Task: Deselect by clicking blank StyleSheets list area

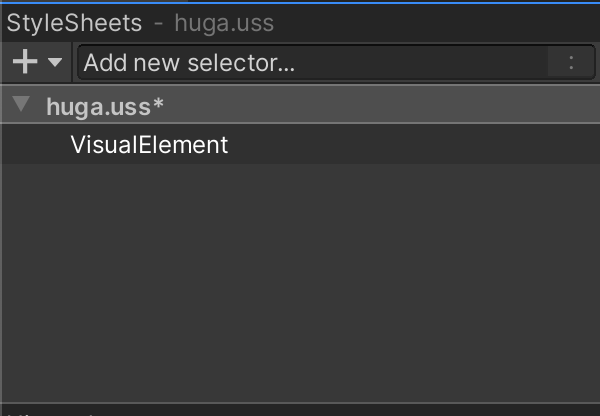Action: point(300,300)
